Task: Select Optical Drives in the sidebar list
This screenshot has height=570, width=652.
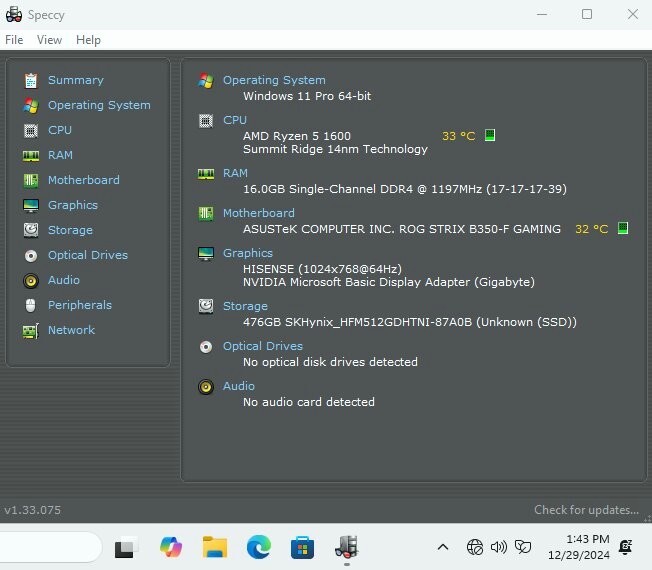Action: (x=88, y=255)
